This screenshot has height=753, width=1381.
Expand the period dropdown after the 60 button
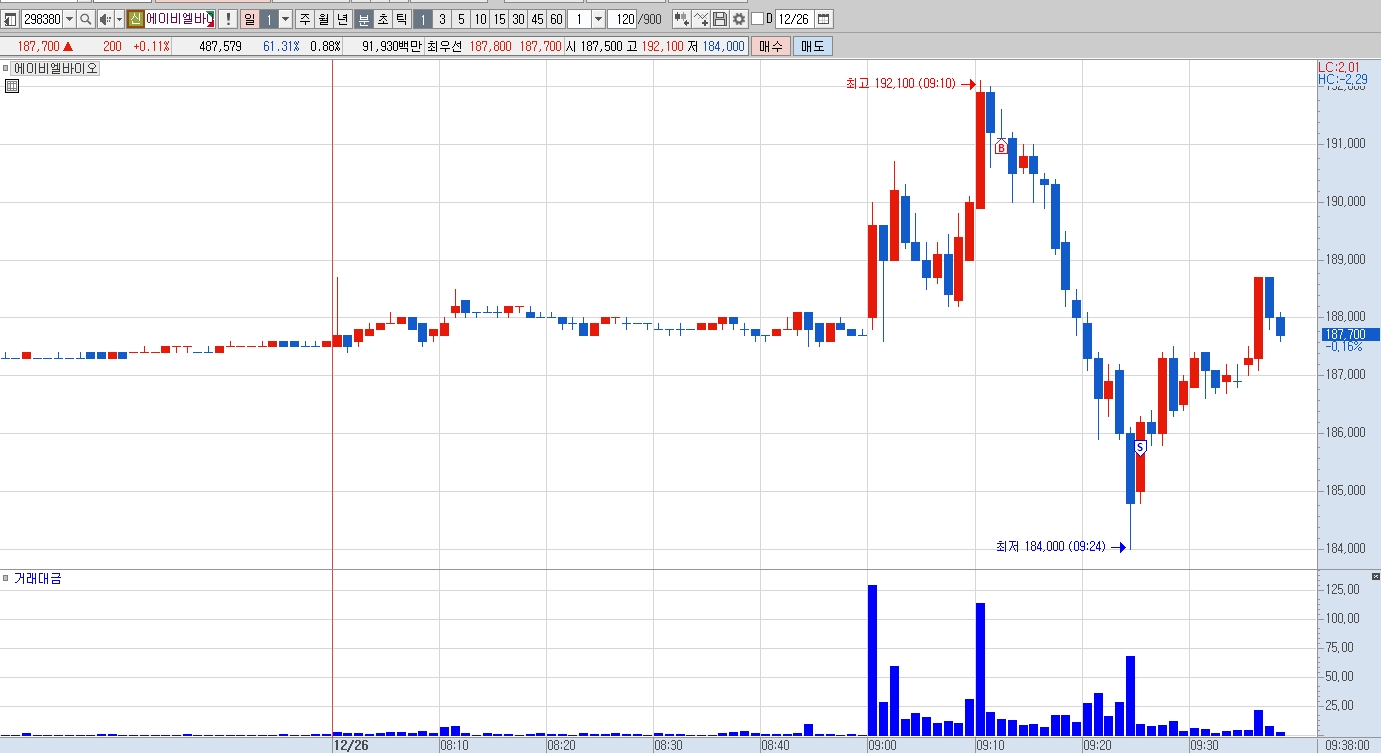tap(598, 19)
